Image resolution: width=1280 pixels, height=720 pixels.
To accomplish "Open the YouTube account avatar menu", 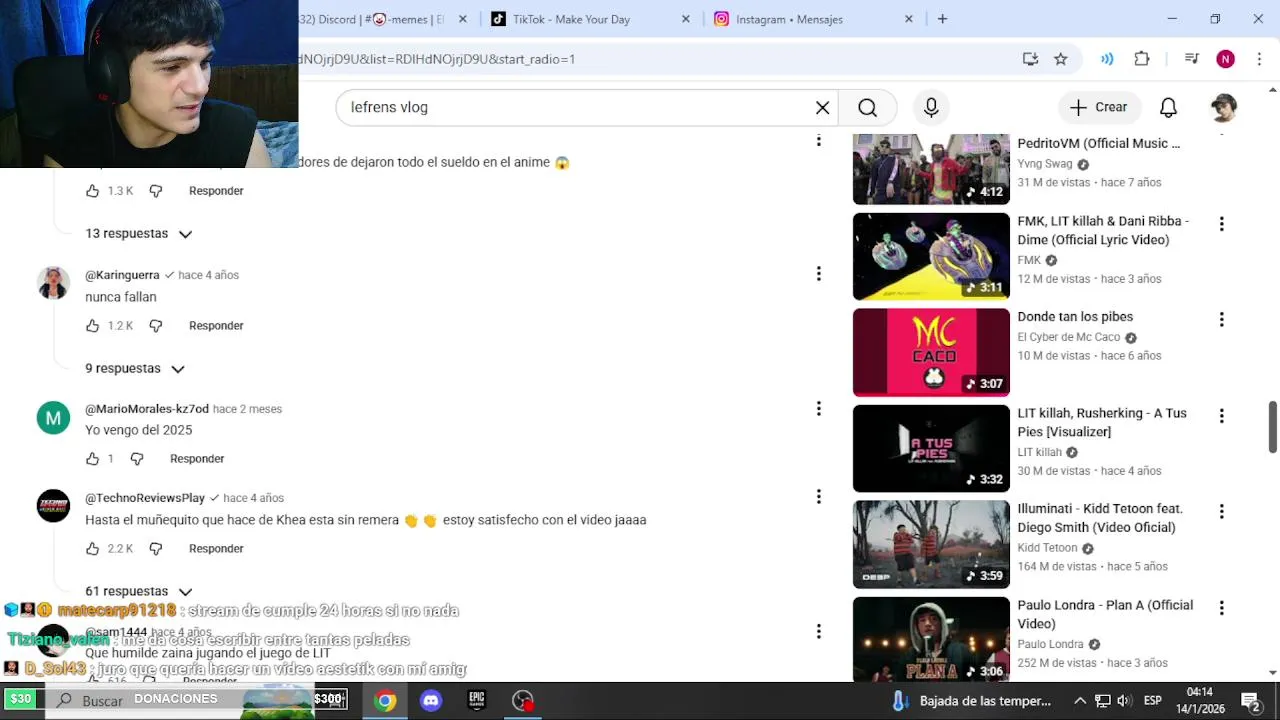I will pos(1224,108).
